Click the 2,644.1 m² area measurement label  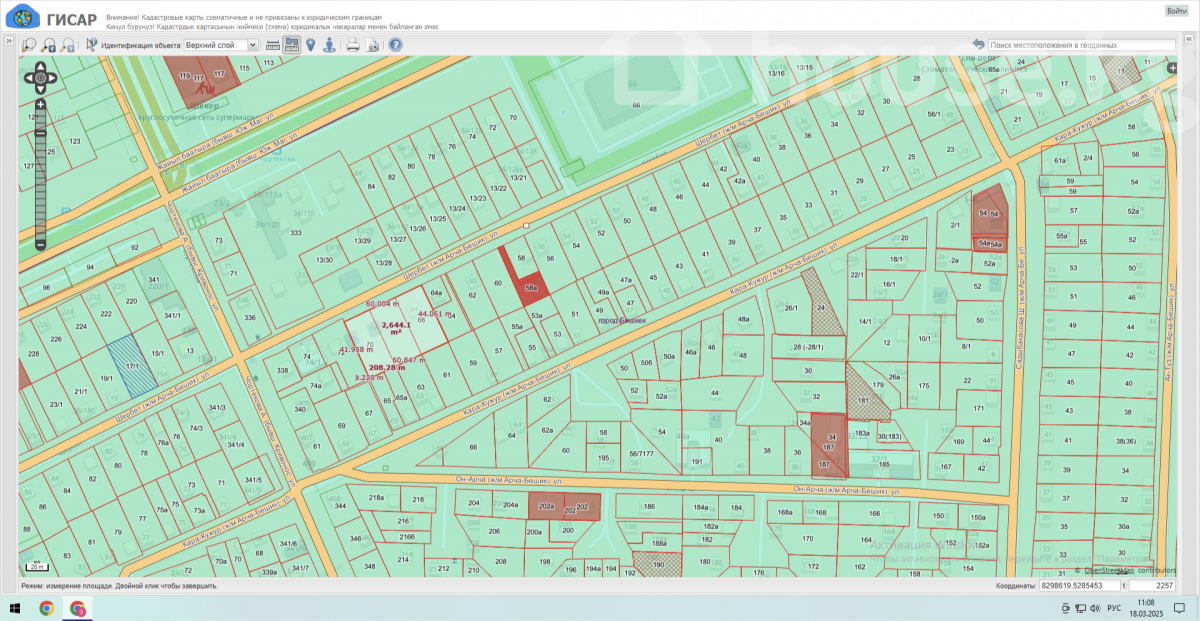click(397, 326)
